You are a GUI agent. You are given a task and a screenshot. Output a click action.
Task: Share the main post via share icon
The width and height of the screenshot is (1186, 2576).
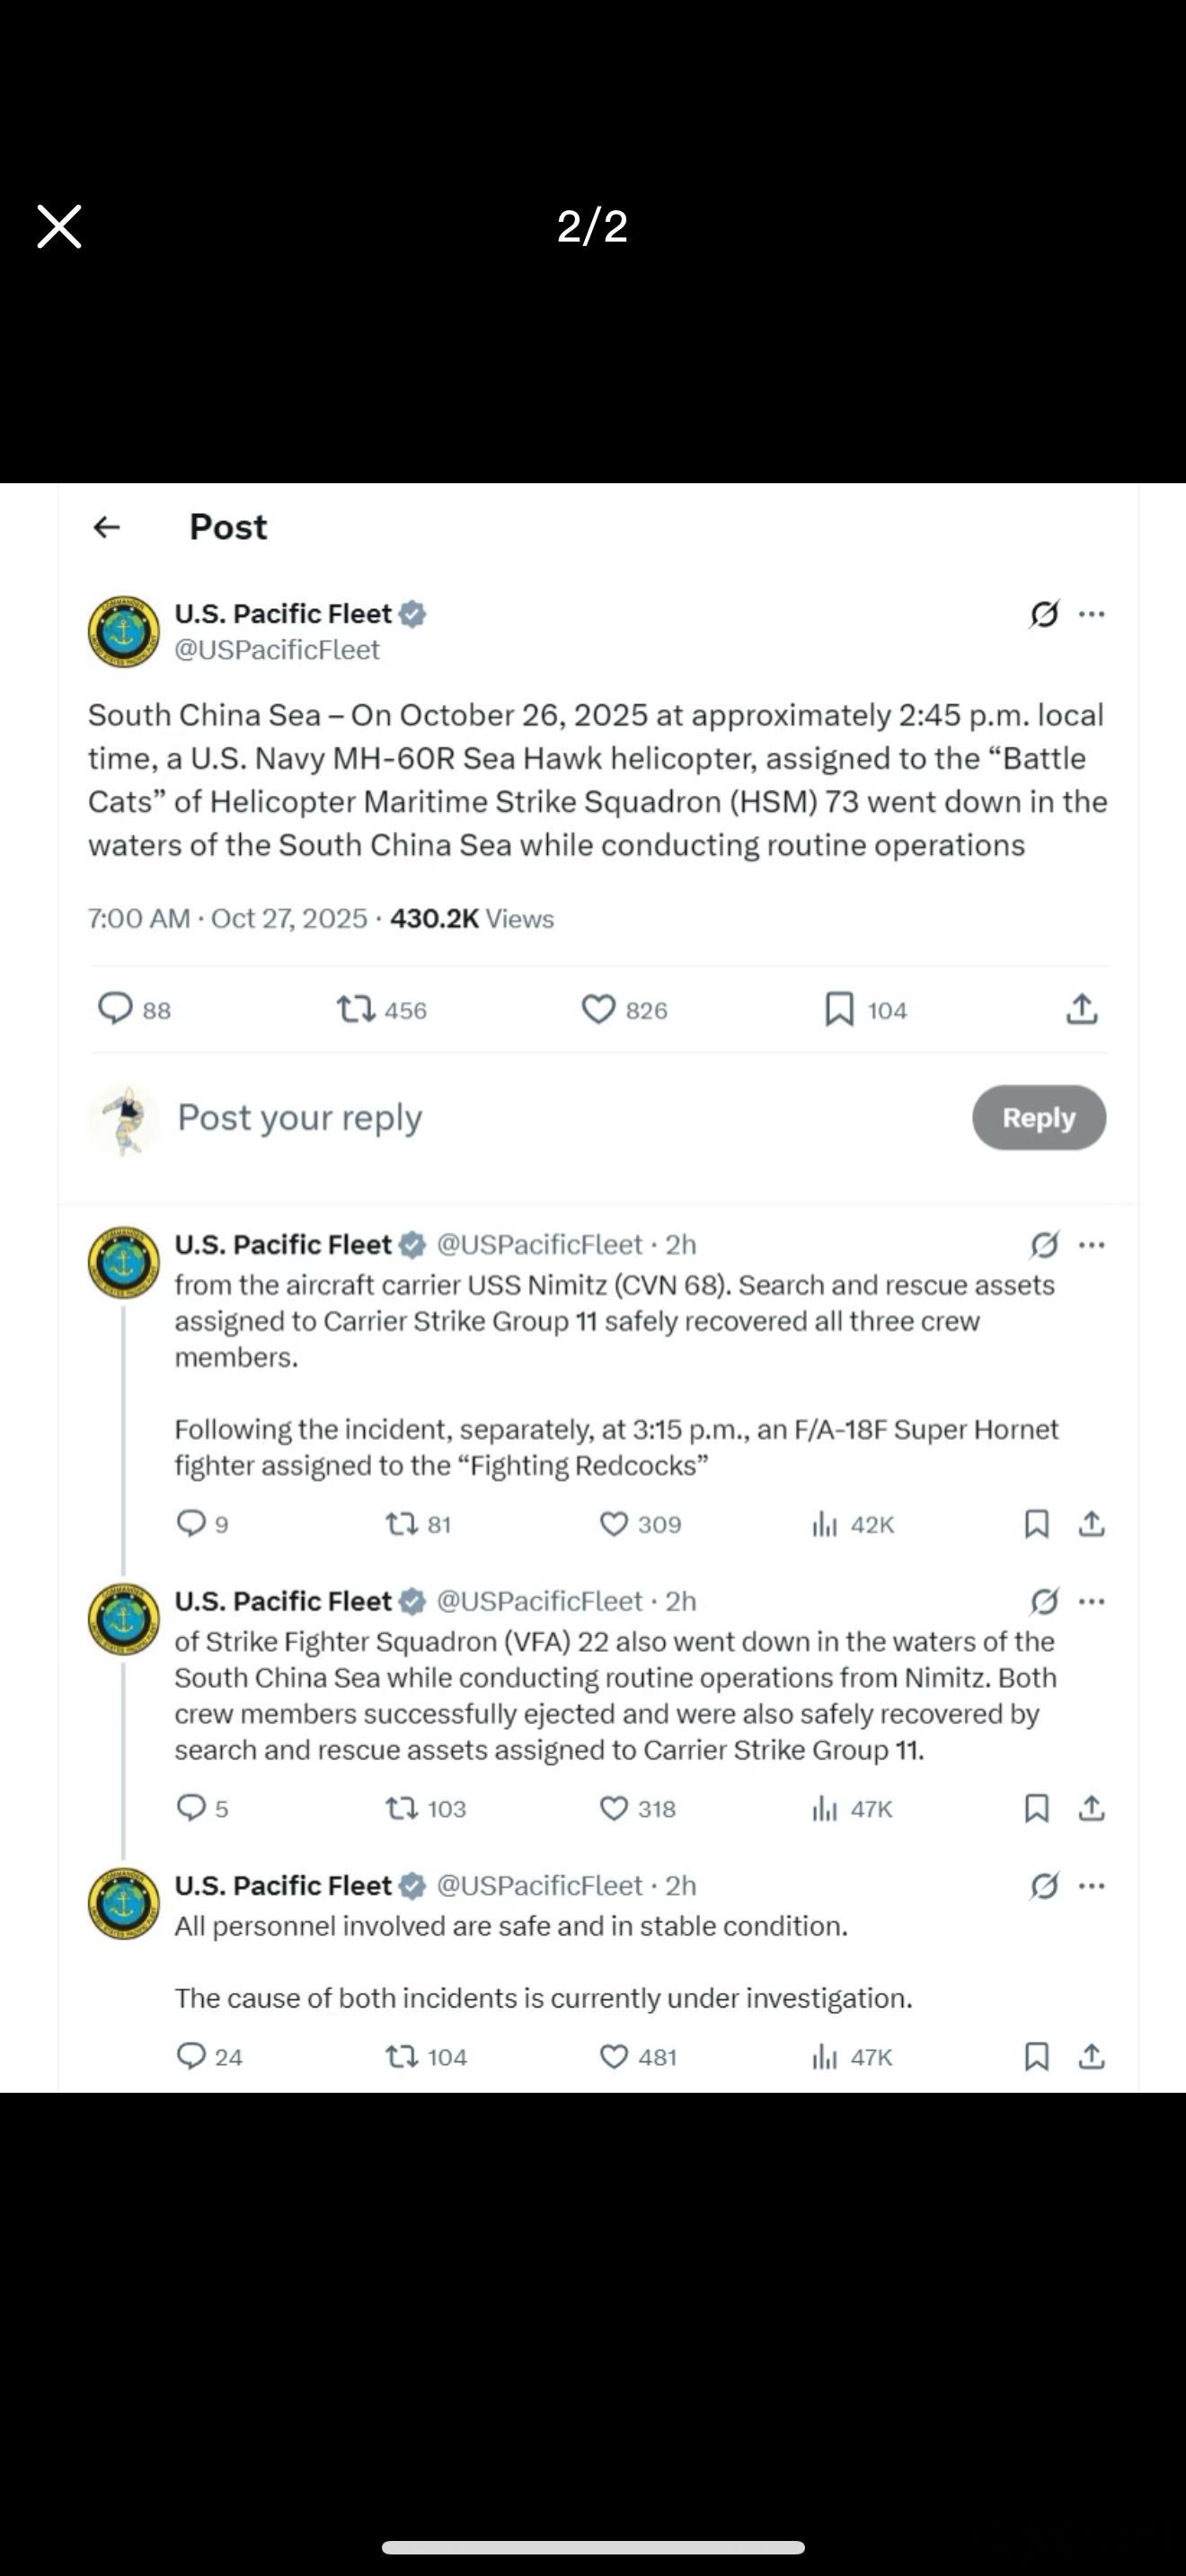click(1082, 1009)
